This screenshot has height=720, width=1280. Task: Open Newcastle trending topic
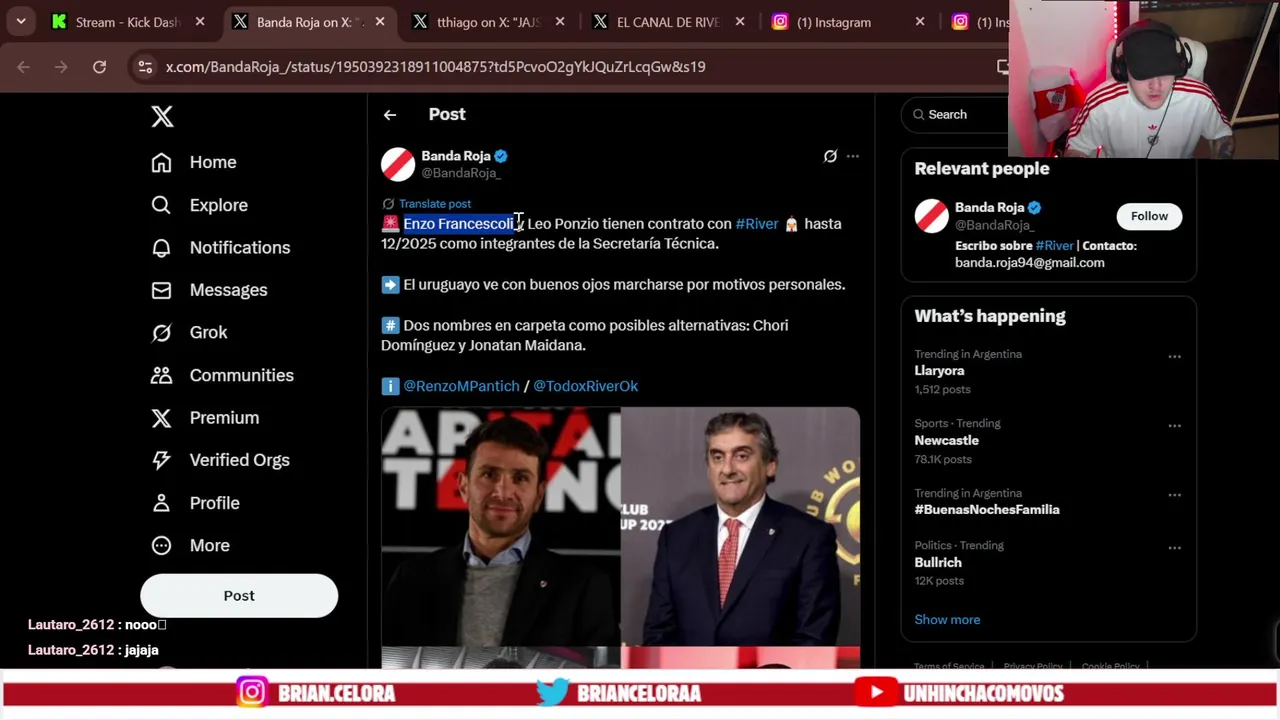(946, 441)
